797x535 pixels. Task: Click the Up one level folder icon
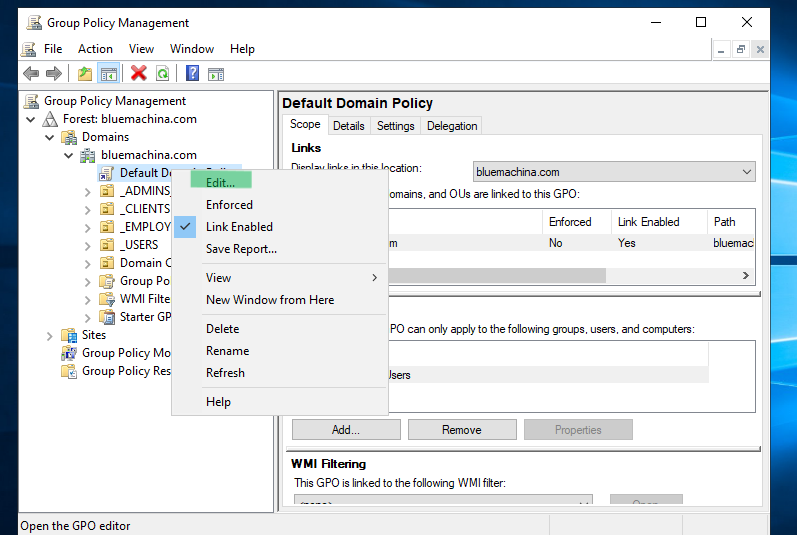pyautogui.click(x=85, y=74)
